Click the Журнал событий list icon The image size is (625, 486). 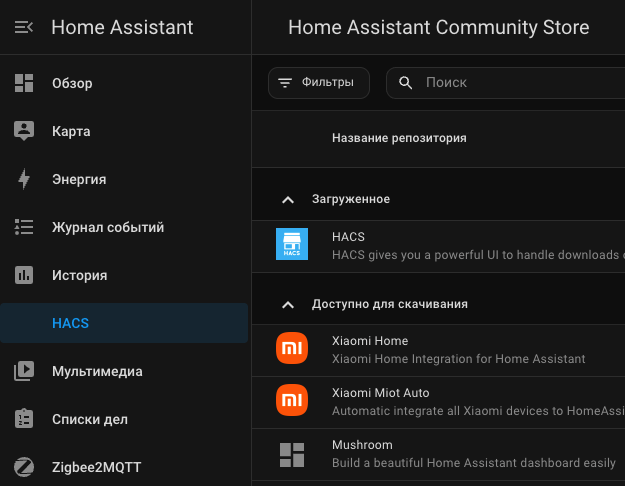point(24,227)
